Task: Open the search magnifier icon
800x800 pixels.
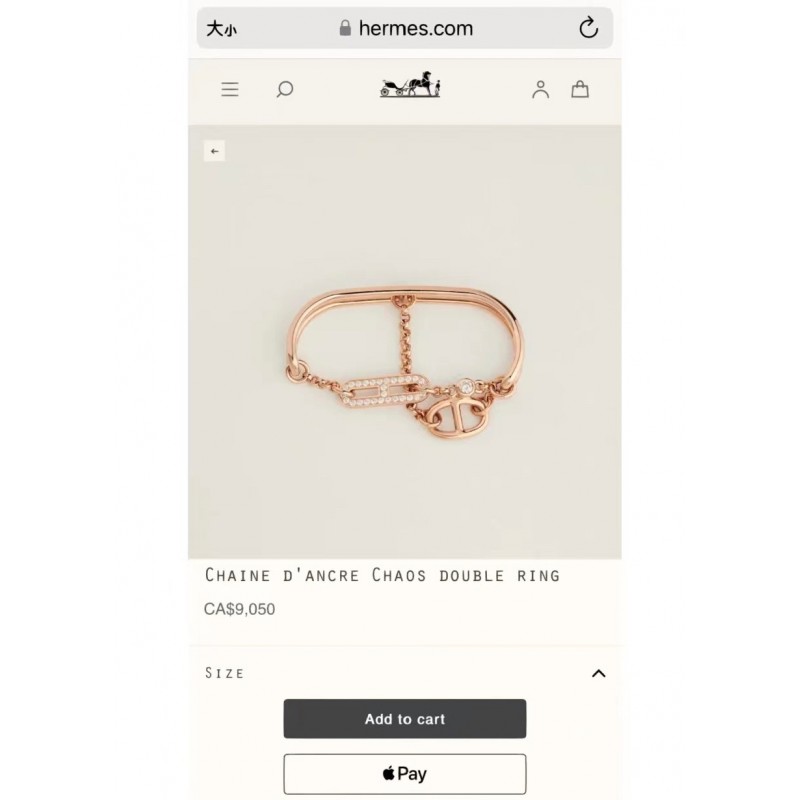Action: [285, 89]
